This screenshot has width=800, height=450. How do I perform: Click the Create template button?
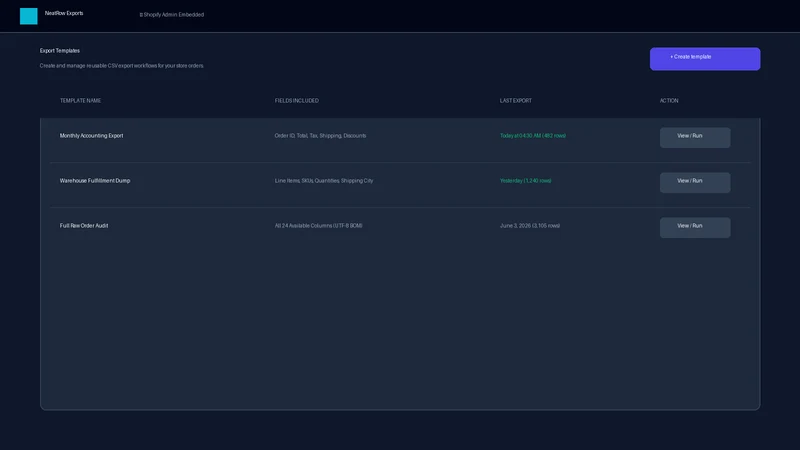[x=705, y=59]
